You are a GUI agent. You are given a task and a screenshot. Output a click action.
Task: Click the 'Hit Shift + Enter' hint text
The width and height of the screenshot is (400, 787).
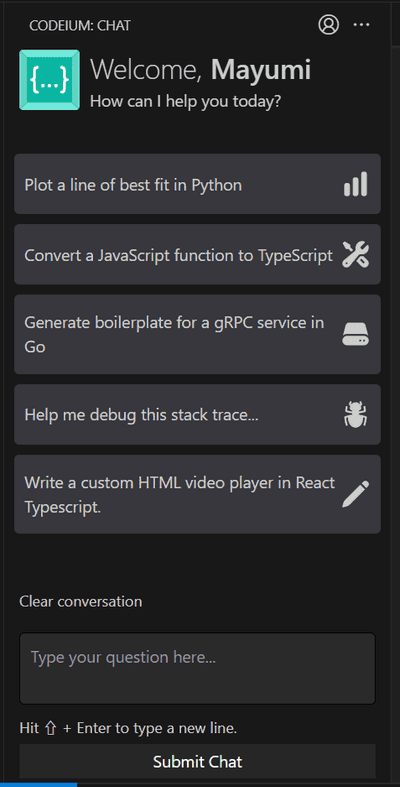(x=128, y=728)
